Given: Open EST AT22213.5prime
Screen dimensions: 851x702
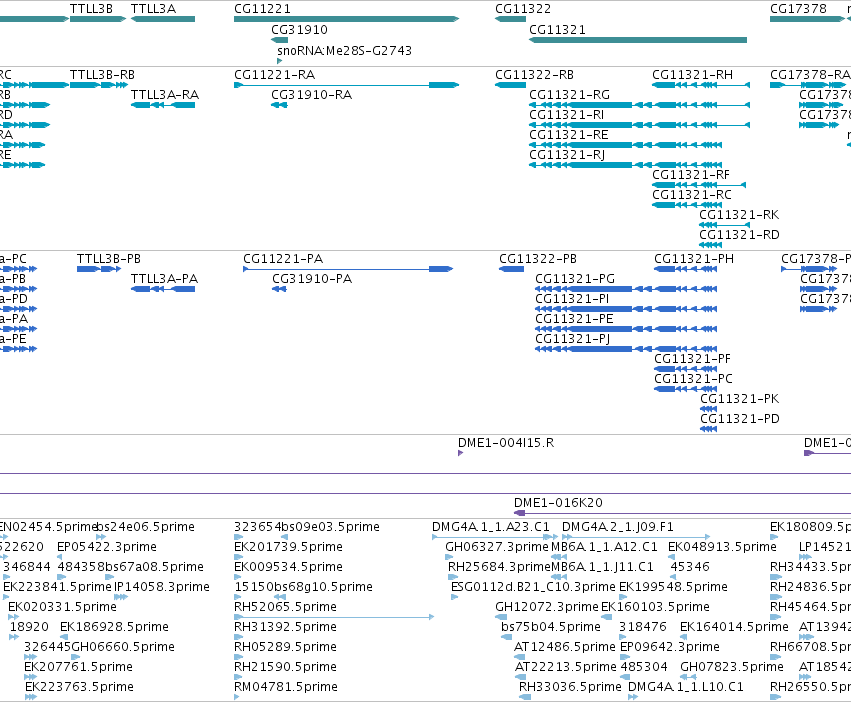Looking at the screenshot, I should 566,667.
